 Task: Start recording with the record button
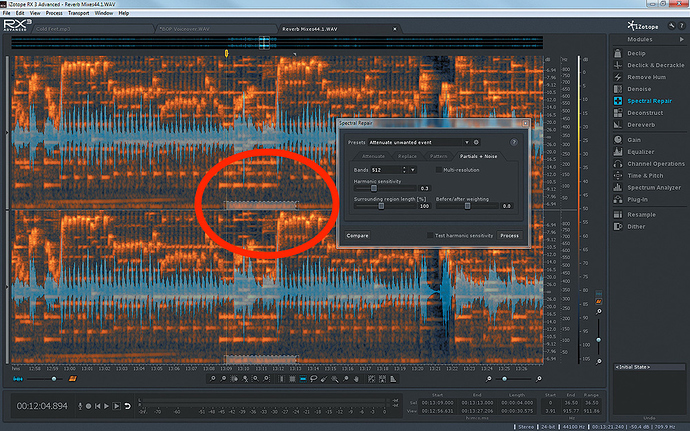[x=88, y=406]
